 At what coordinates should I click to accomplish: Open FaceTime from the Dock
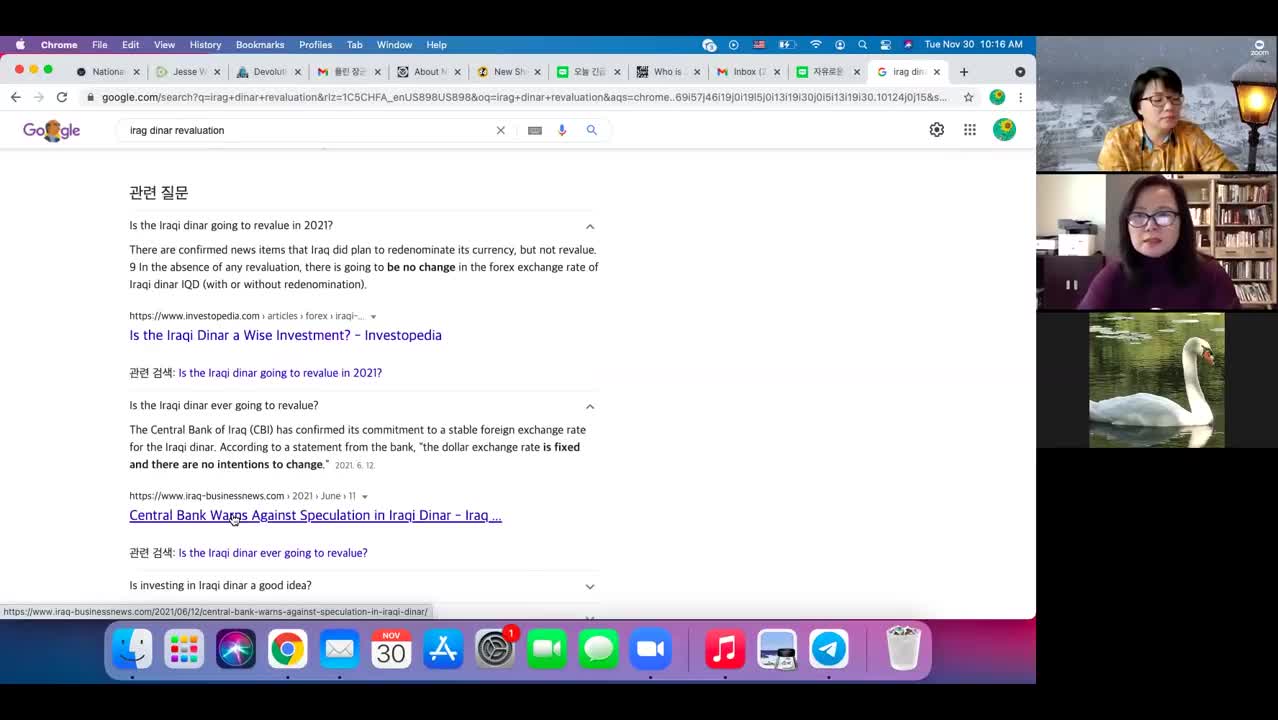click(547, 650)
